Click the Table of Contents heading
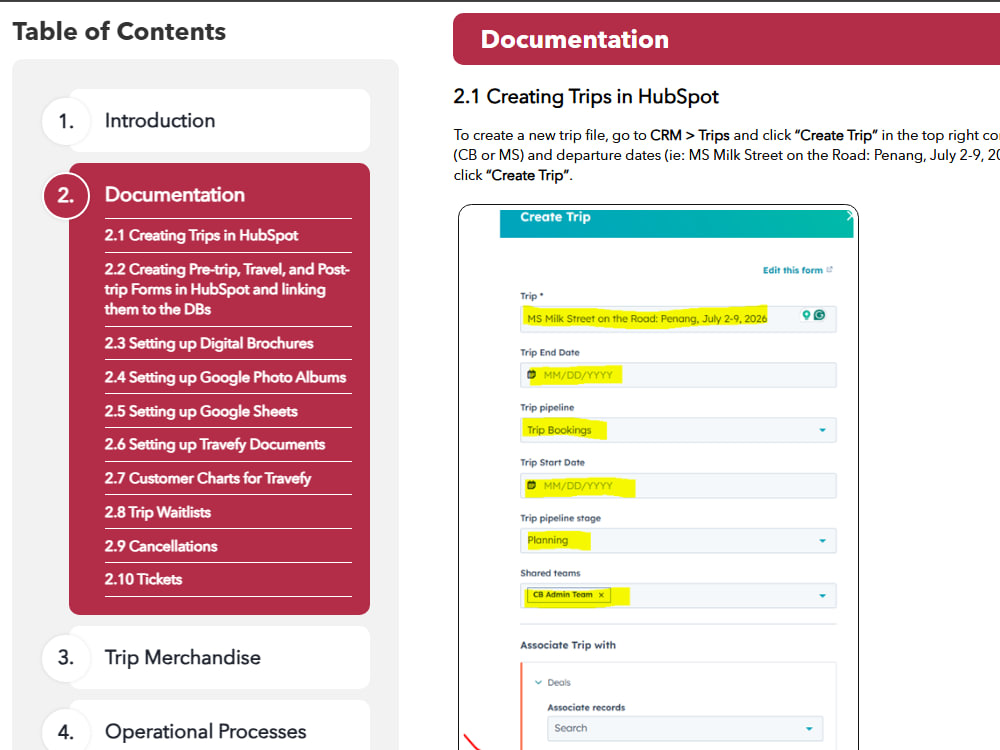Image resolution: width=1000 pixels, height=750 pixels. tap(119, 31)
